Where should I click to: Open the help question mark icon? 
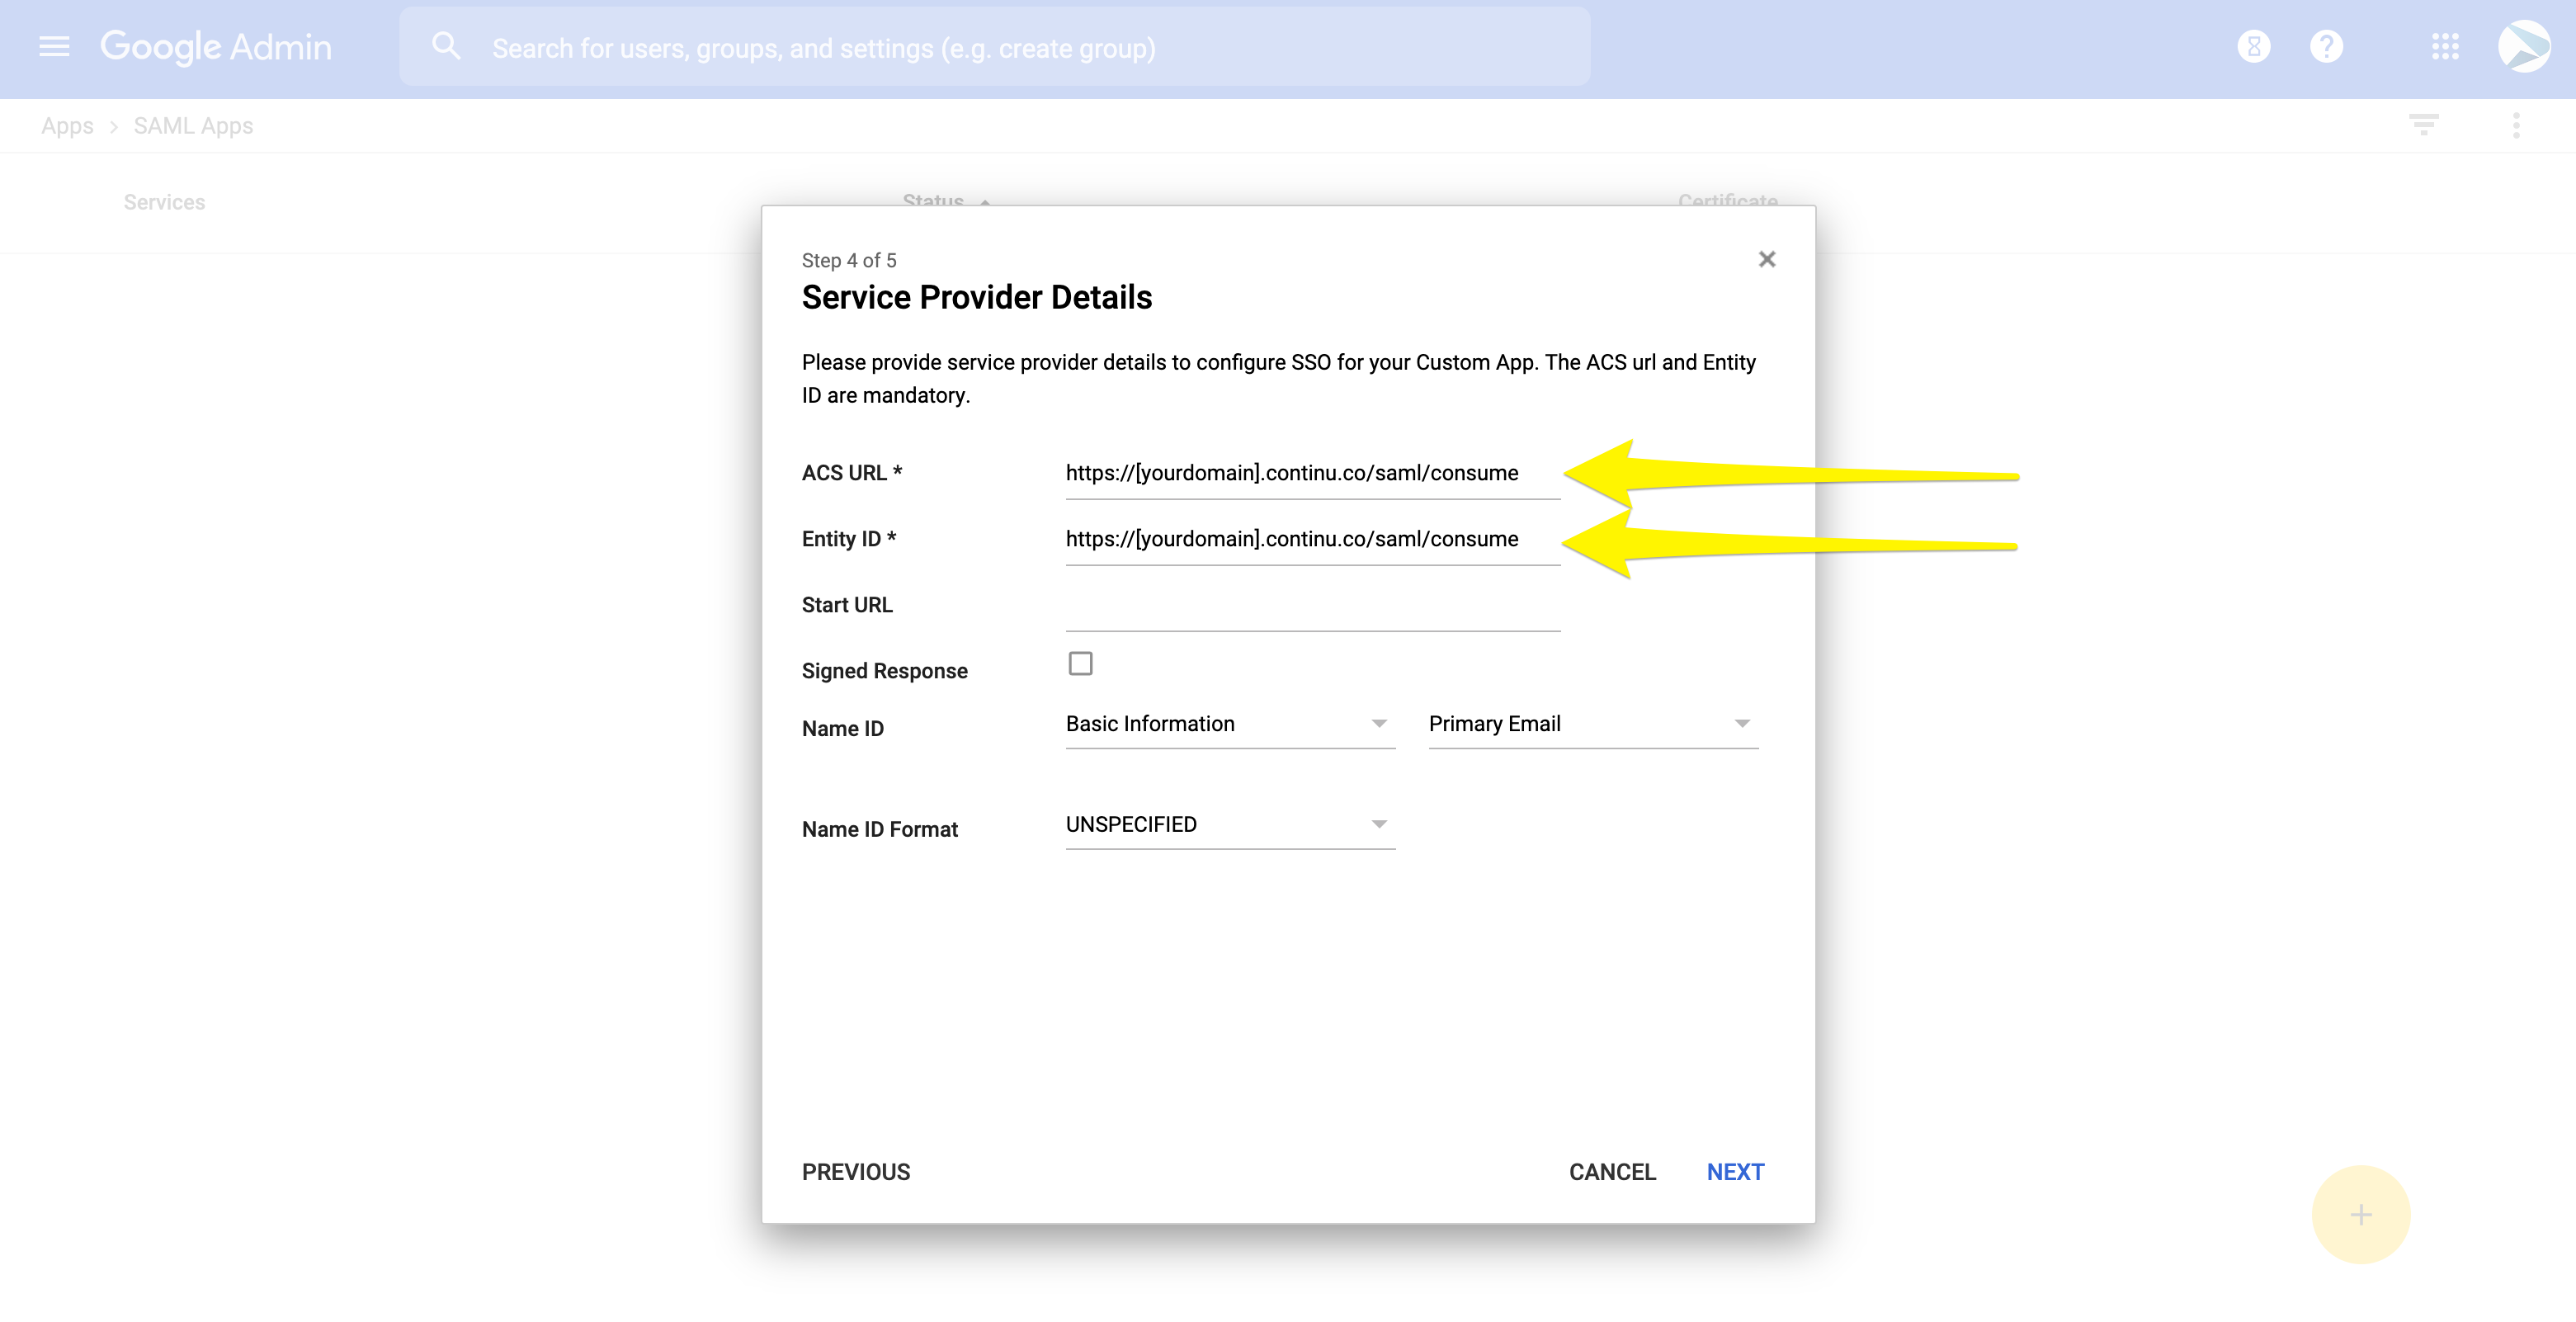(x=2326, y=47)
